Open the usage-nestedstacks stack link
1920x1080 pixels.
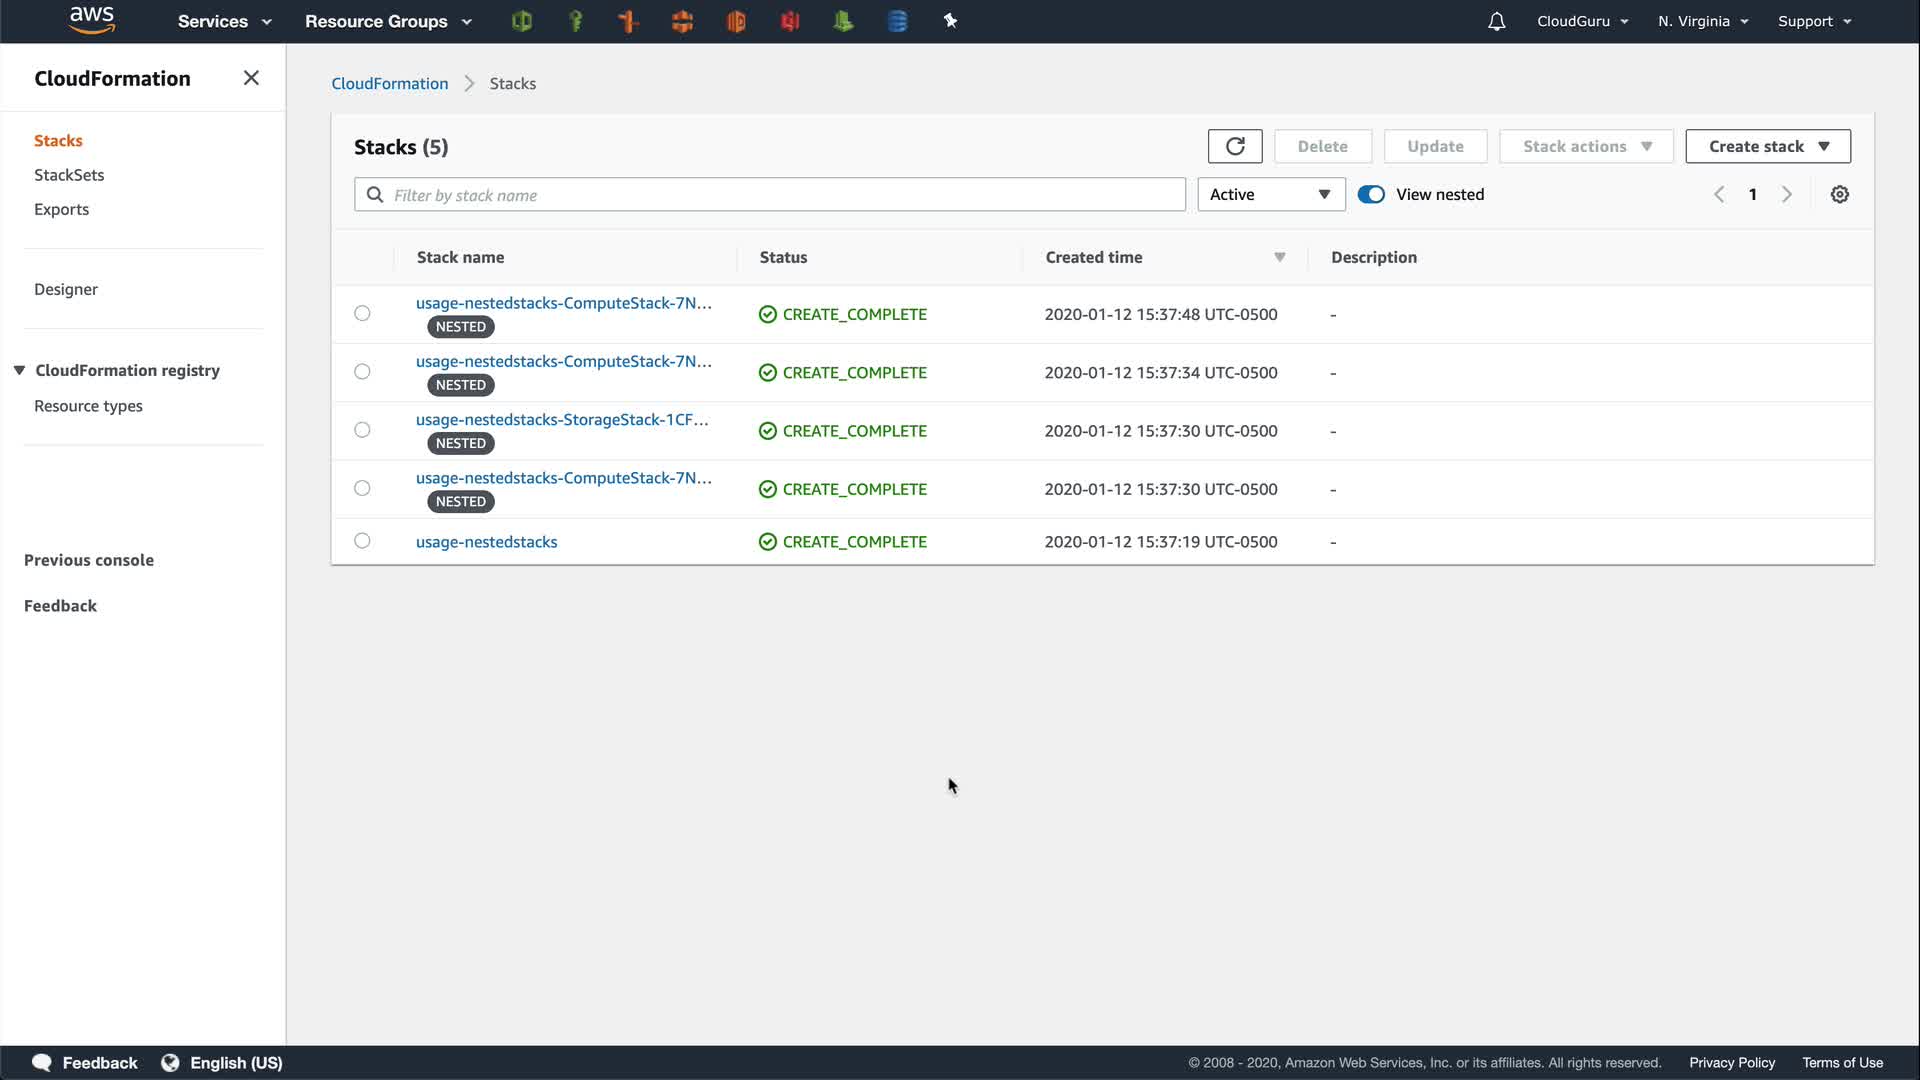coord(486,542)
